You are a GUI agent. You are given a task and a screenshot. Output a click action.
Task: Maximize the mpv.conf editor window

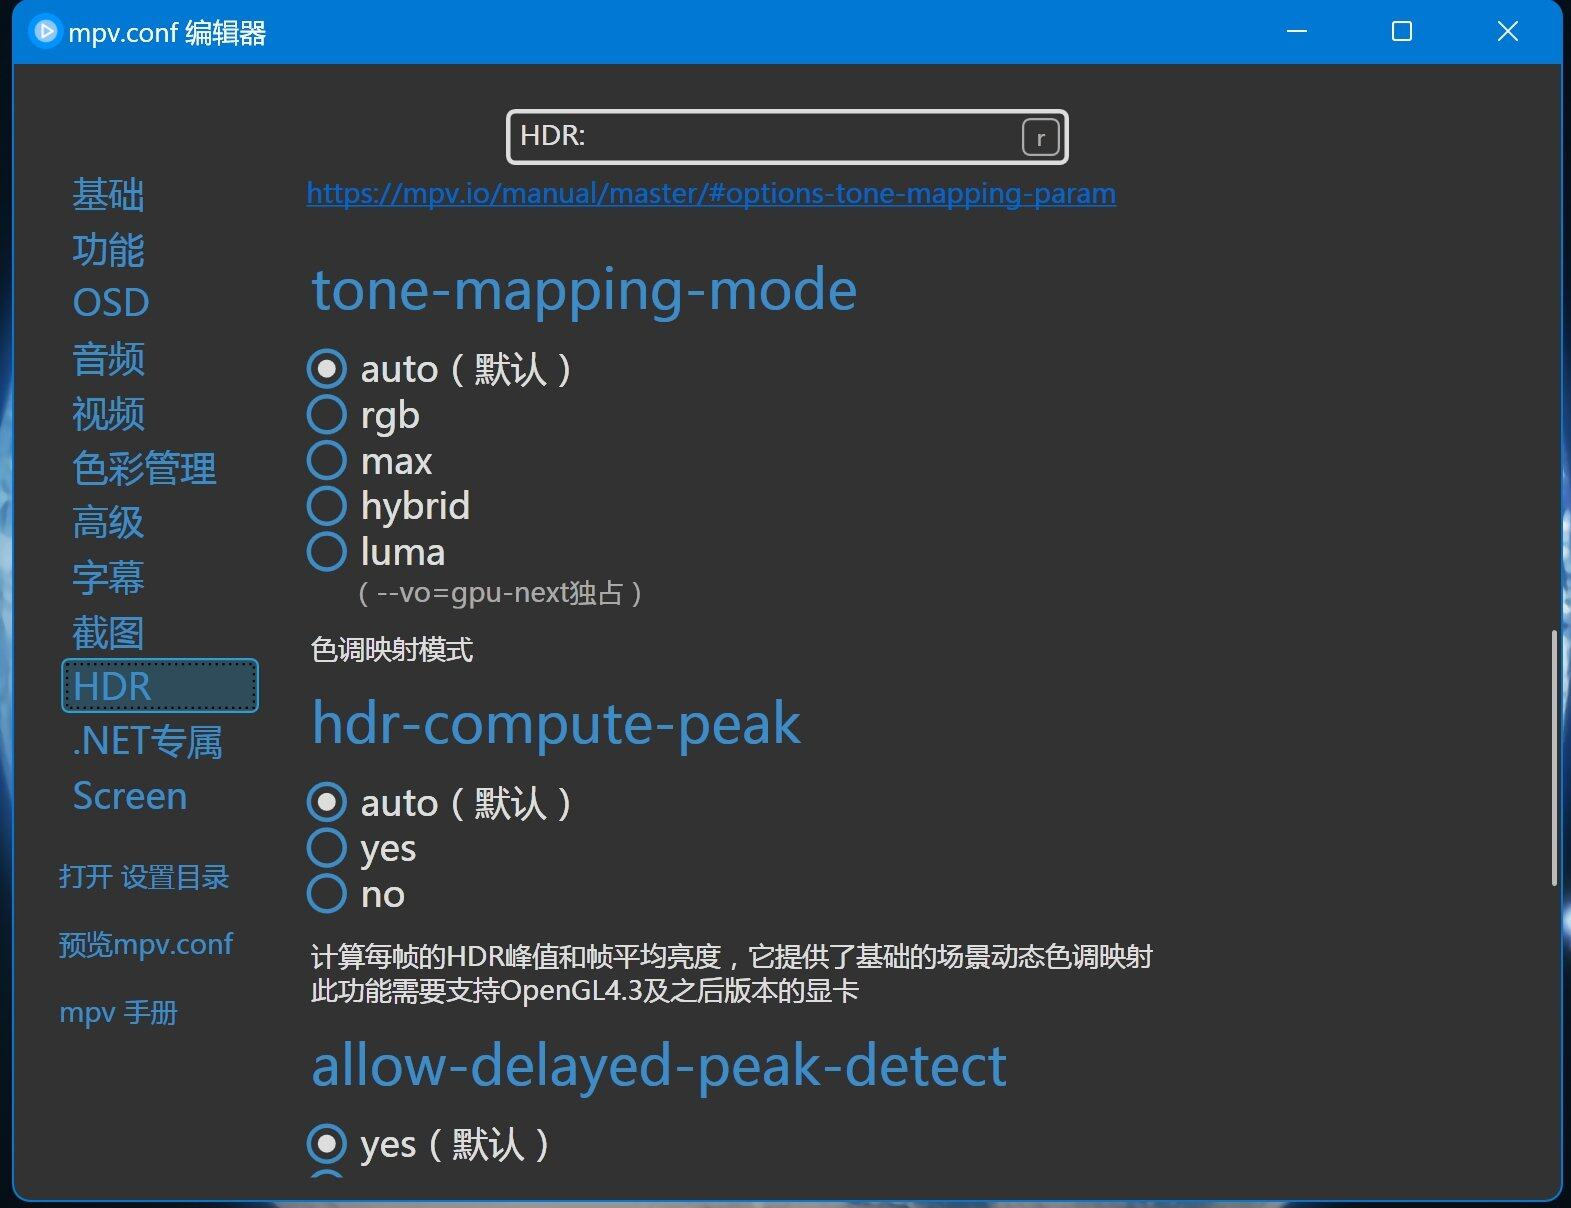tap(1402, 32)
